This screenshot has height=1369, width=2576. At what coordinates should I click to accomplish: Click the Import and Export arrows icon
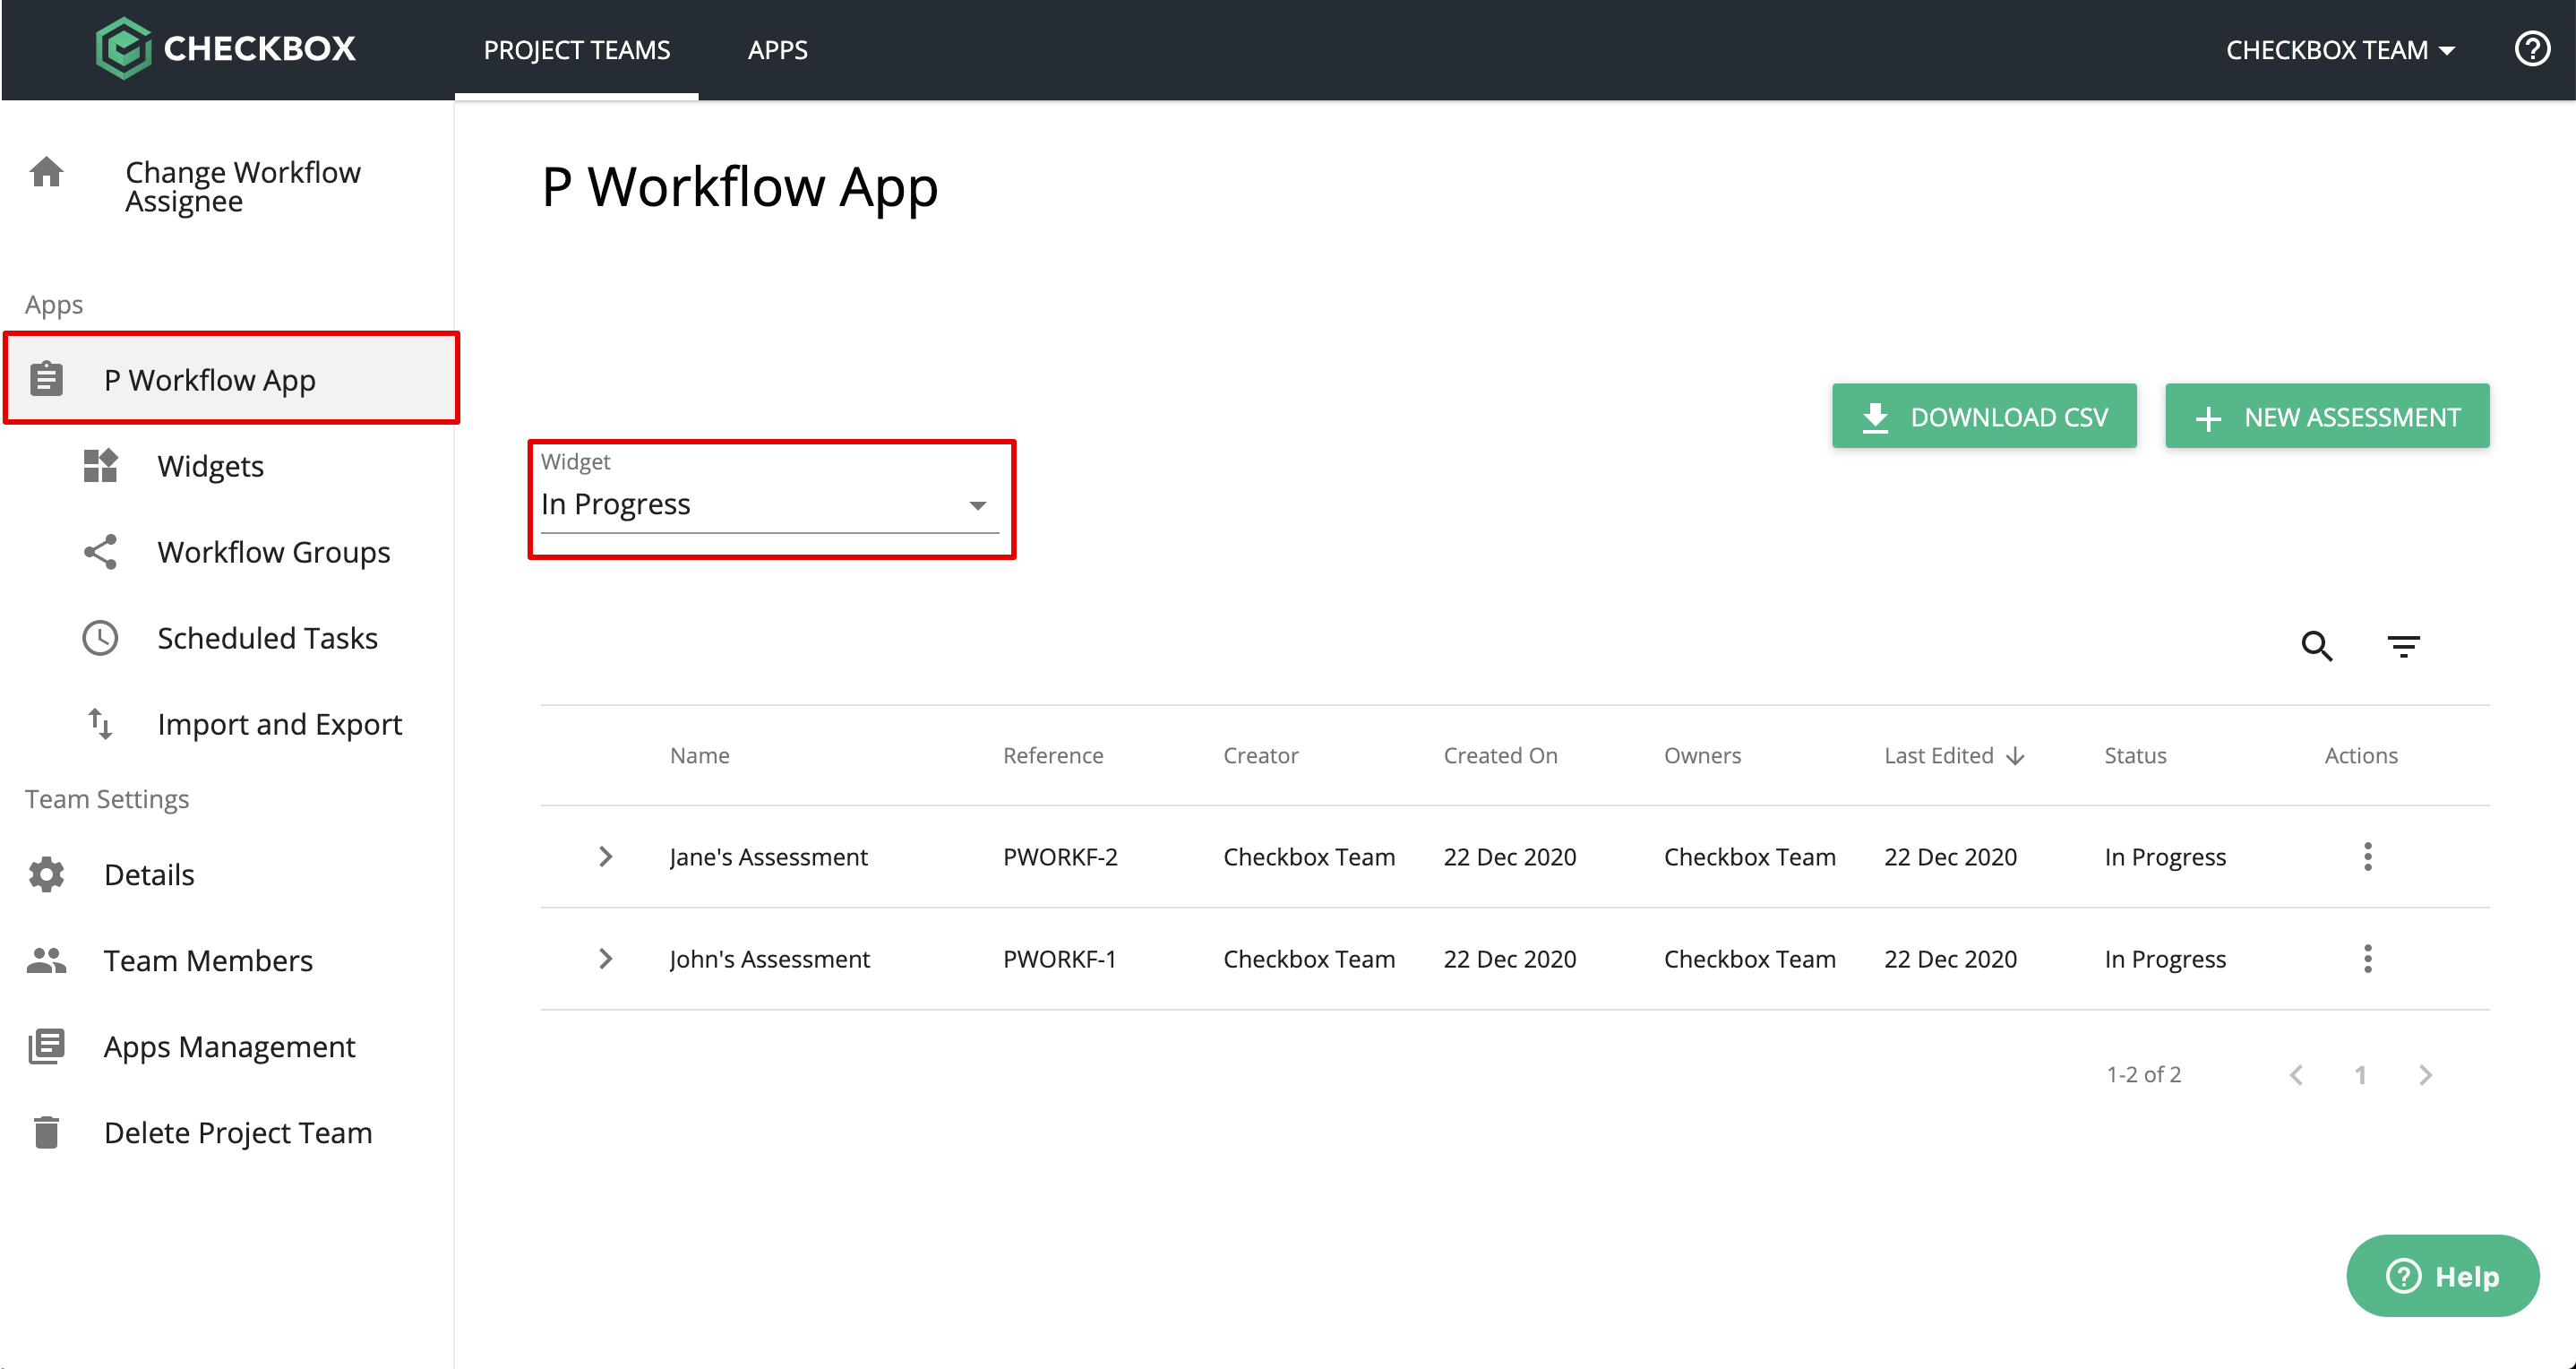[x=100, y=724]
